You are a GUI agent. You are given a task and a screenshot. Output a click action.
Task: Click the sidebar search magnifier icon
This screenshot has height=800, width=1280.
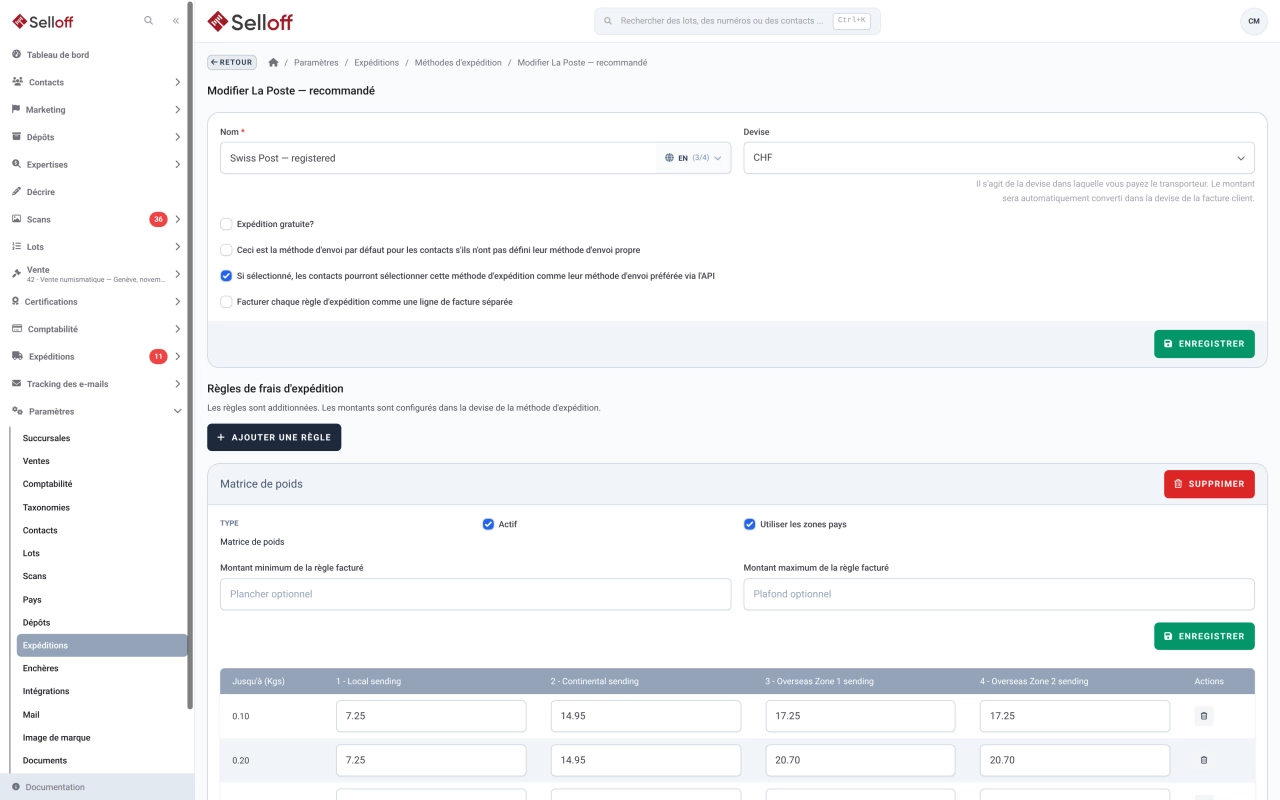(149, 20)
